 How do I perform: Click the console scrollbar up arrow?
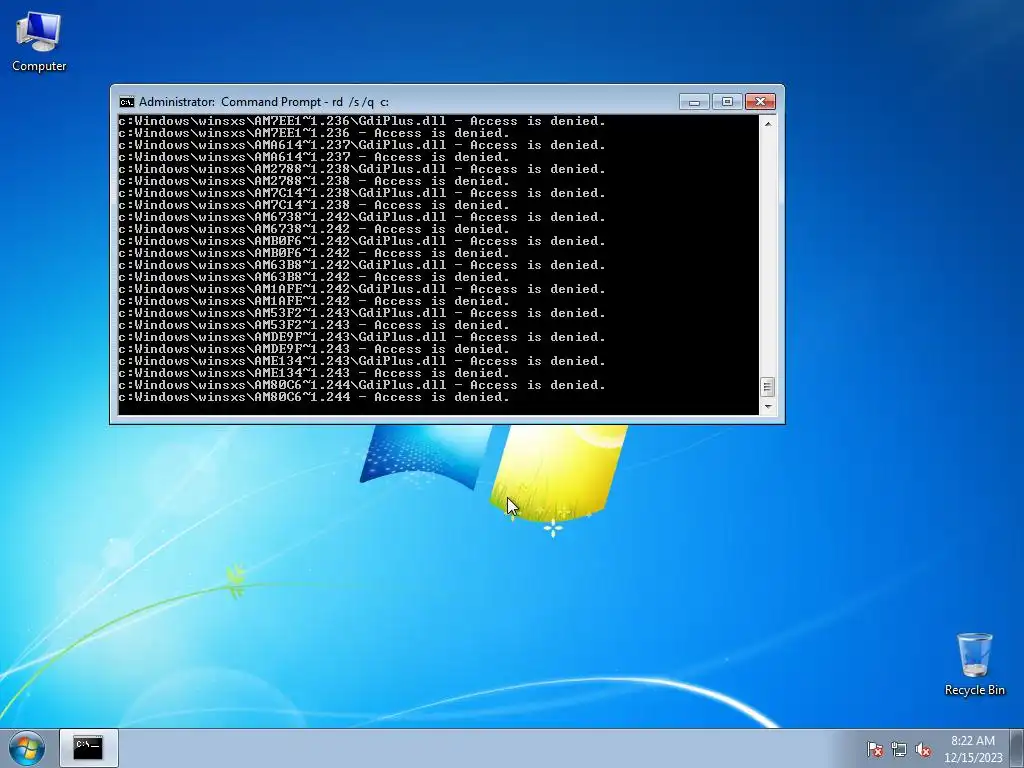768,123
